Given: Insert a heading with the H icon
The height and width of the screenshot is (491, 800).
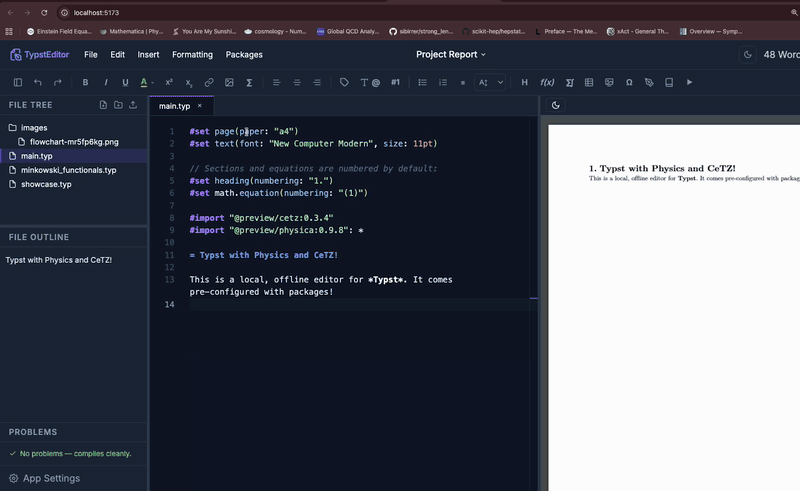Looking at the screenshot, I should pyautogui.click(x=524, y=82).
